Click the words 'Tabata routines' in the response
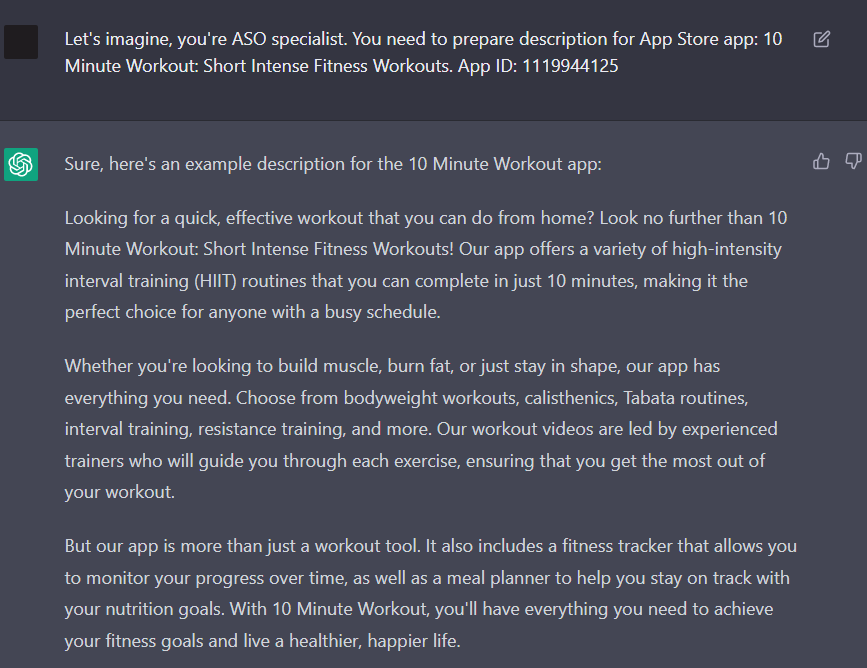867x668 pixels. (x=685, y=398)
